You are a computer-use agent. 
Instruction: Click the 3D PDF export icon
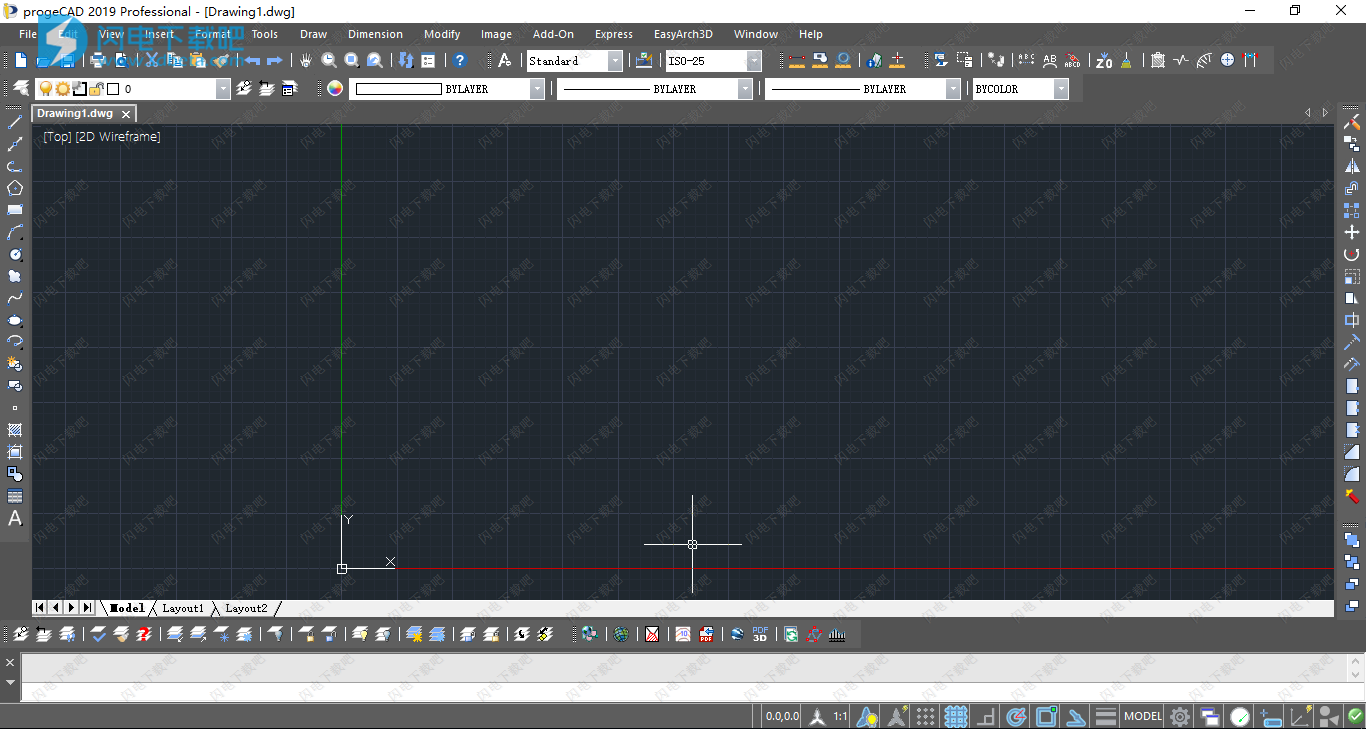760,634
